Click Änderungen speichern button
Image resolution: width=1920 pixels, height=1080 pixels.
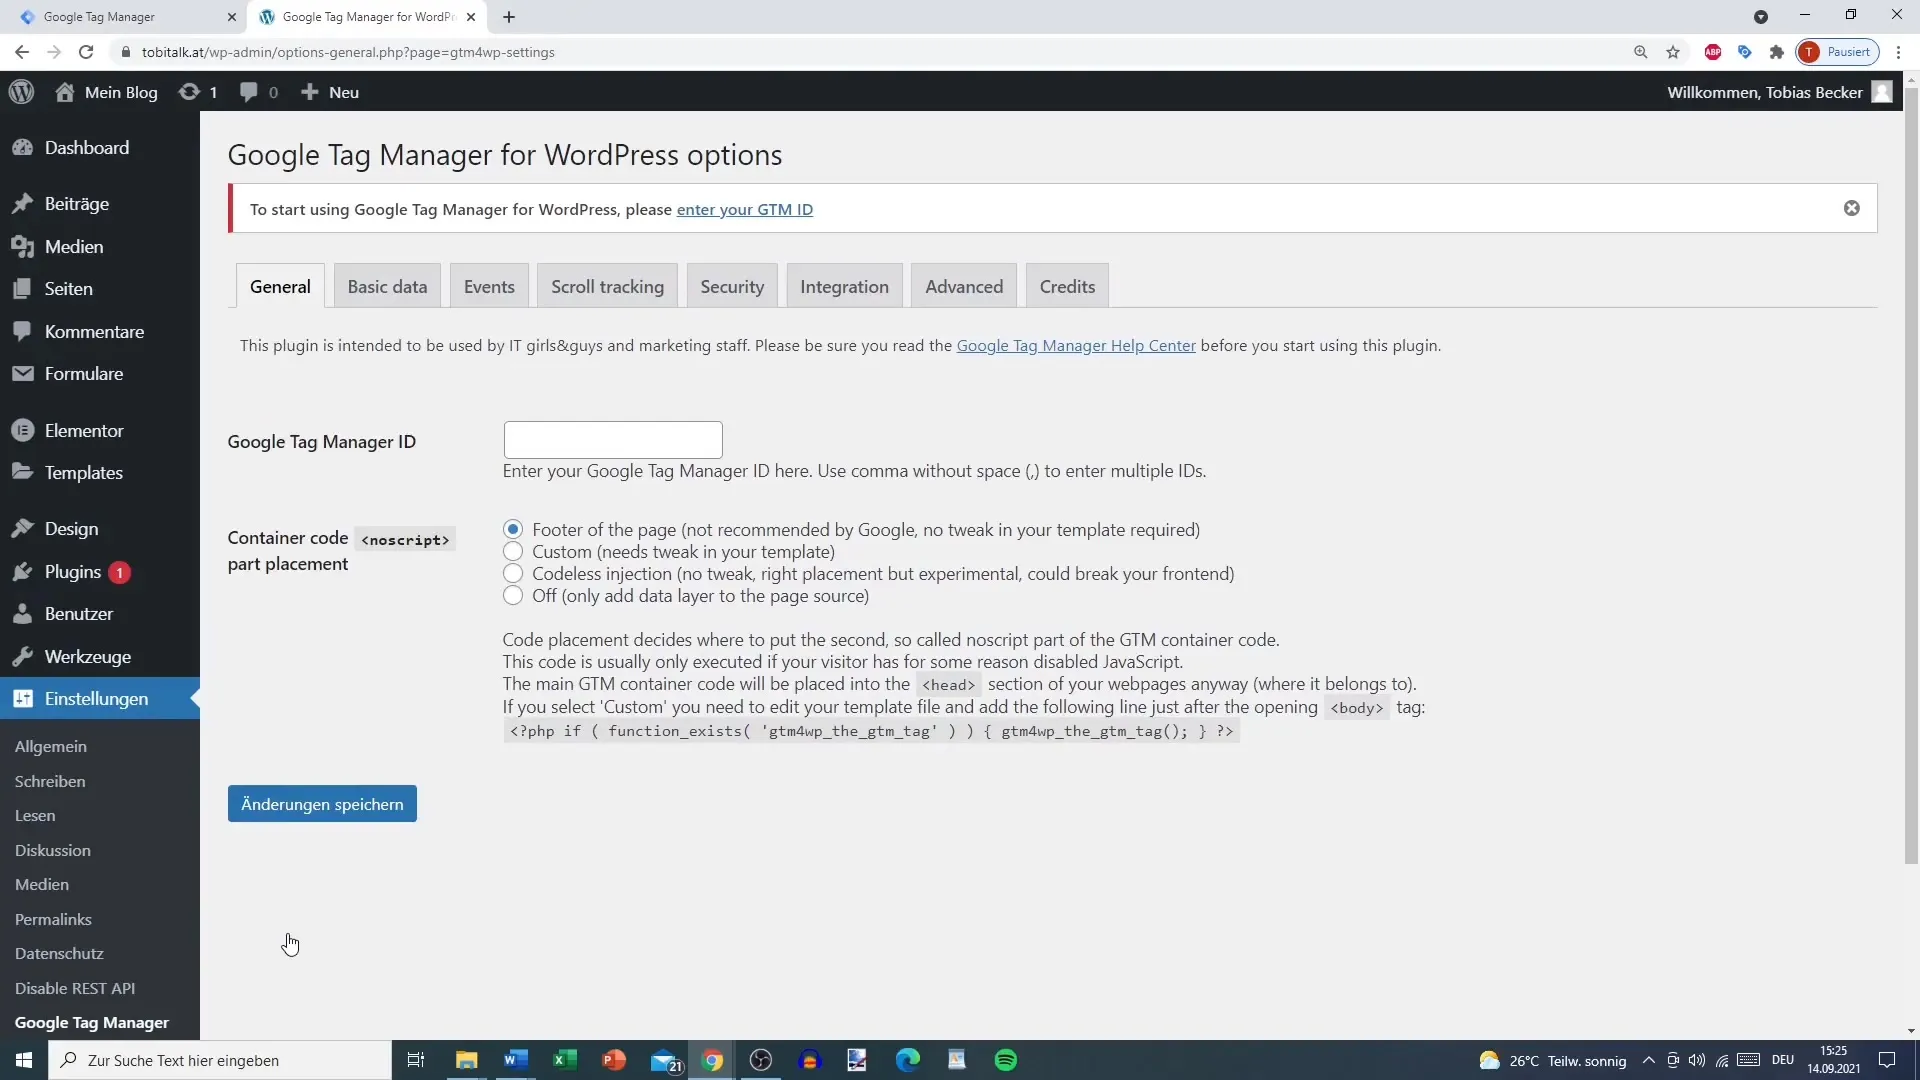click(x=322, y=804)
